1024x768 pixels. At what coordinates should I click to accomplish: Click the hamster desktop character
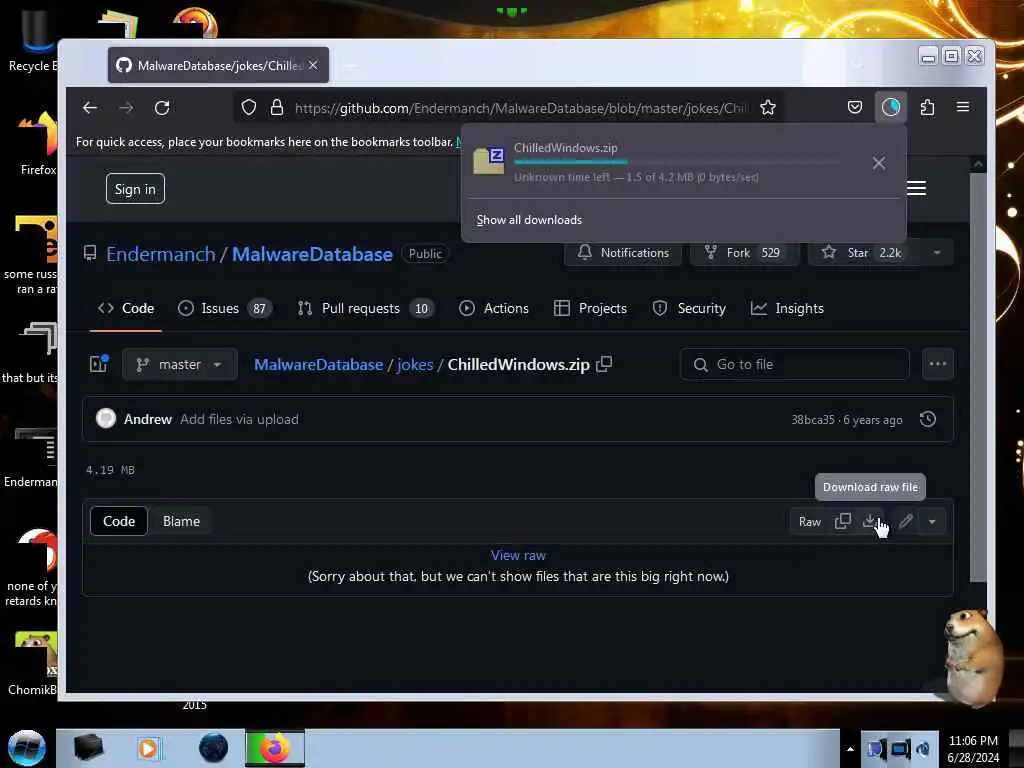click(x=973, y=656)
